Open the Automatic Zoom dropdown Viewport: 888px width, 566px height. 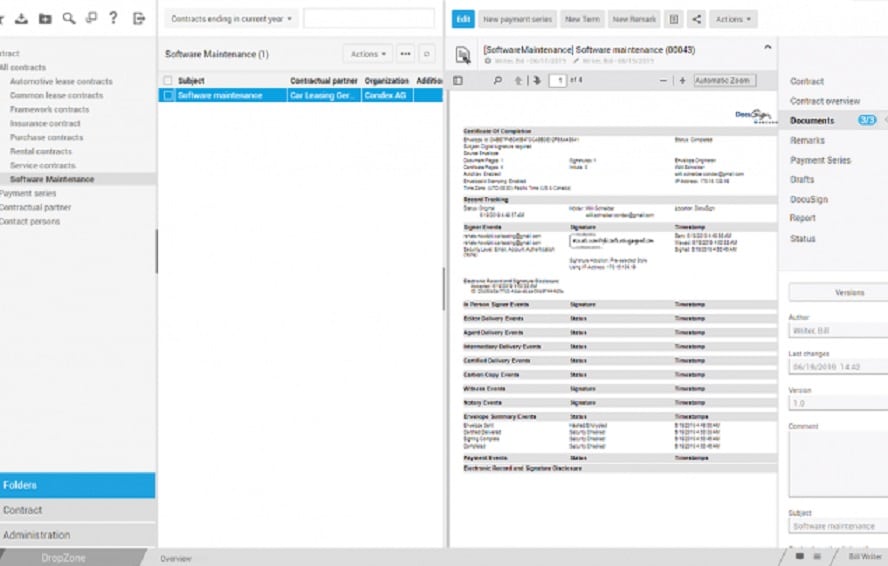click(x=724, y=81)
